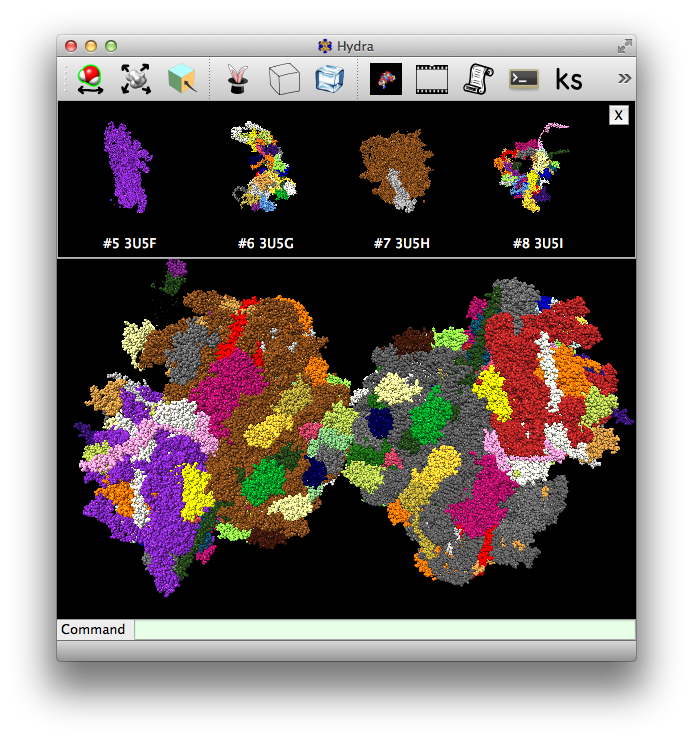Select the #5 3U5F purple model thumbnail
The image size is (693, 740).
[125, 168]
